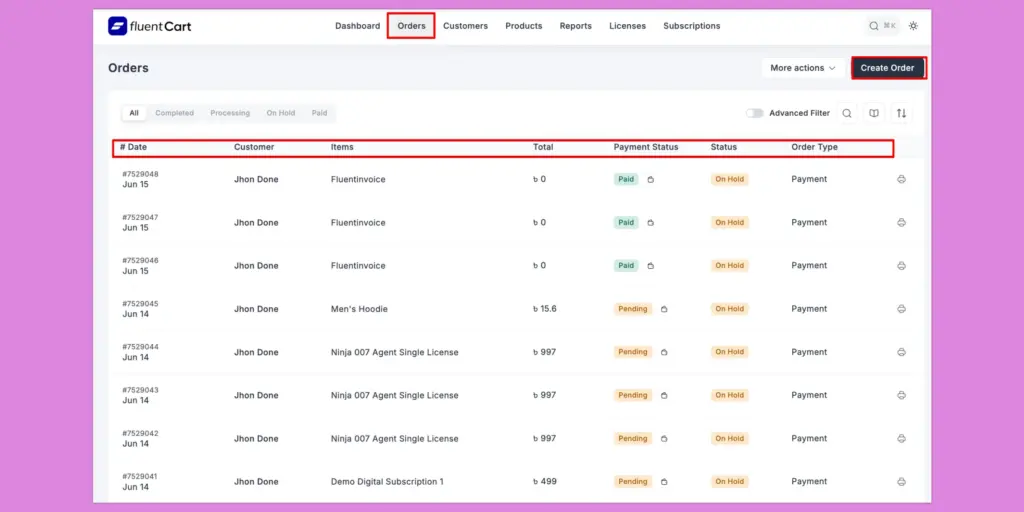Click the Order Type column header

tap(814, 147)
